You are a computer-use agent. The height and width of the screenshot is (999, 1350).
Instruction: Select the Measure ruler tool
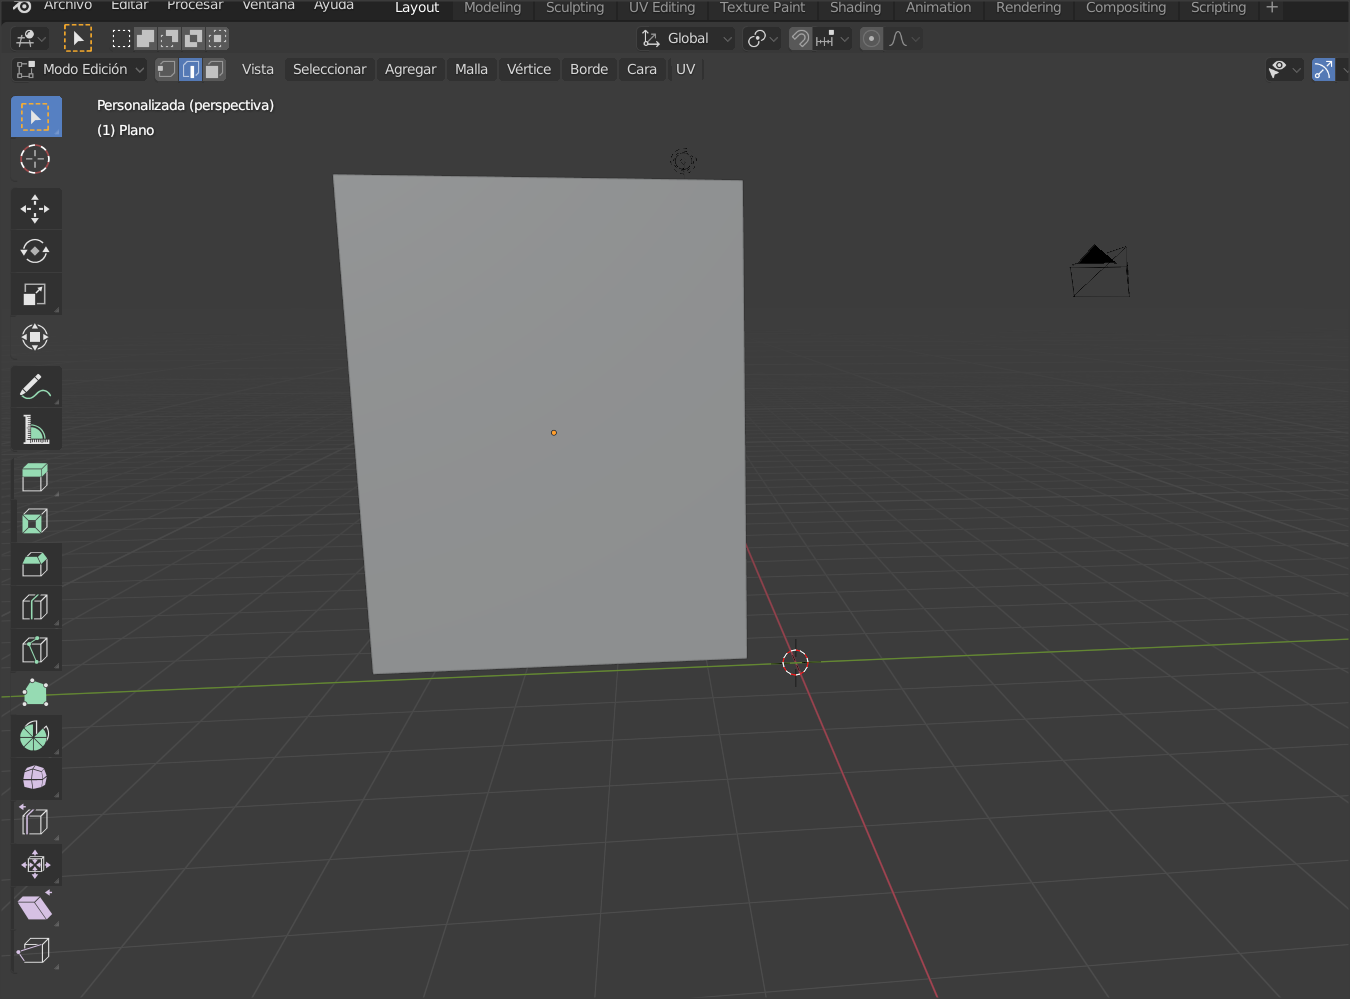click(x=36, y=430)
